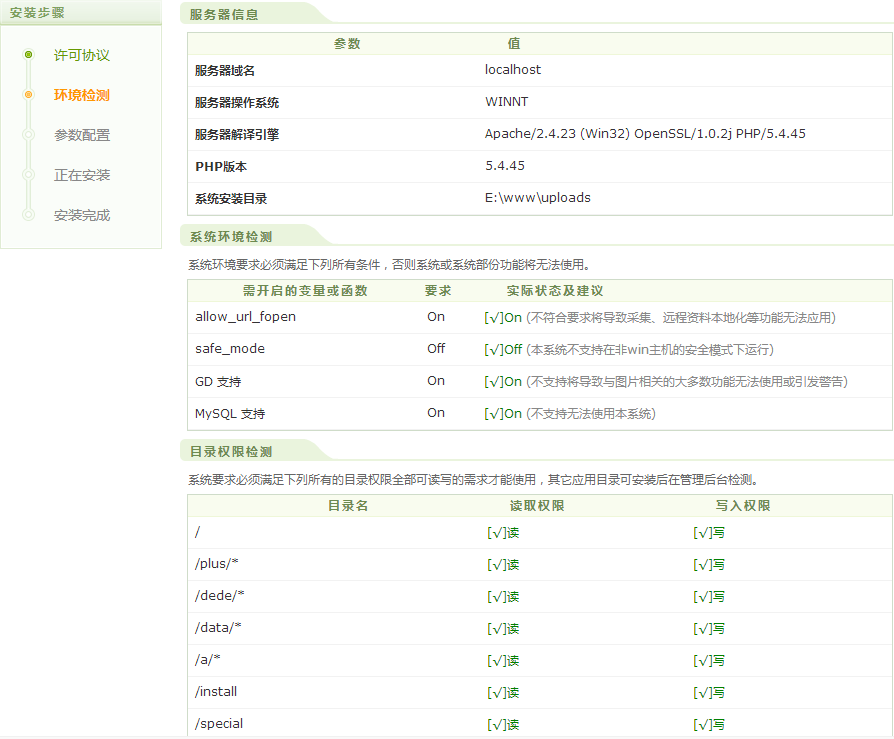Viewport: 894px width, 739px height.
Task: Click the [√]On status for MySQL 支持
Action: [503, 413]
